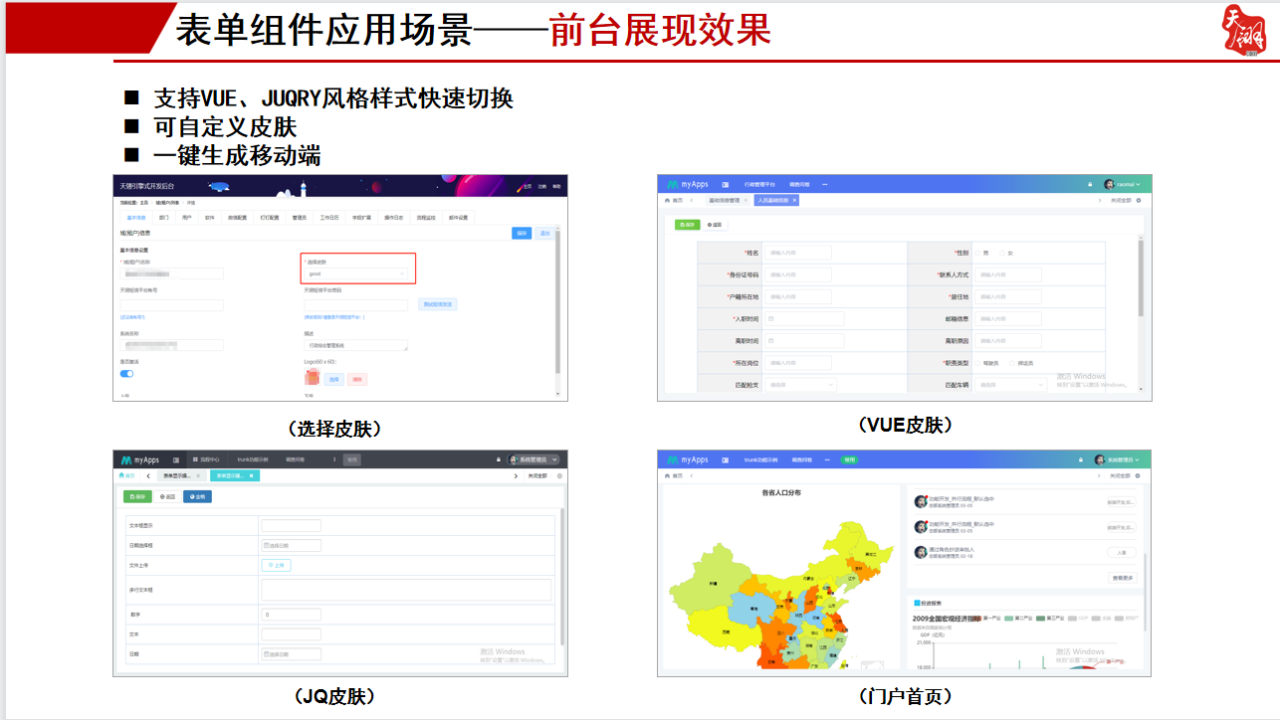Click the Logo thumbnail in the skin settings form

tap(312, 376)
